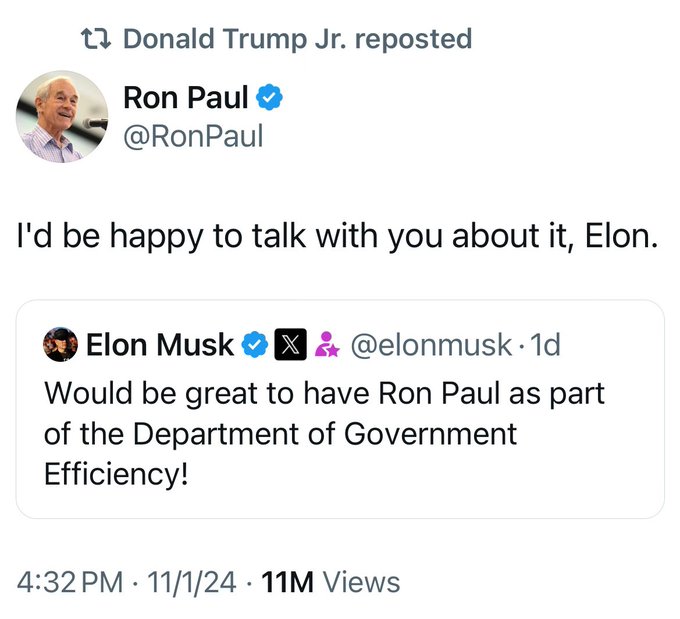Screen dimensions: 680x619
Task: Open the @RonPaul handle
Action: click(x=193, y=135)
